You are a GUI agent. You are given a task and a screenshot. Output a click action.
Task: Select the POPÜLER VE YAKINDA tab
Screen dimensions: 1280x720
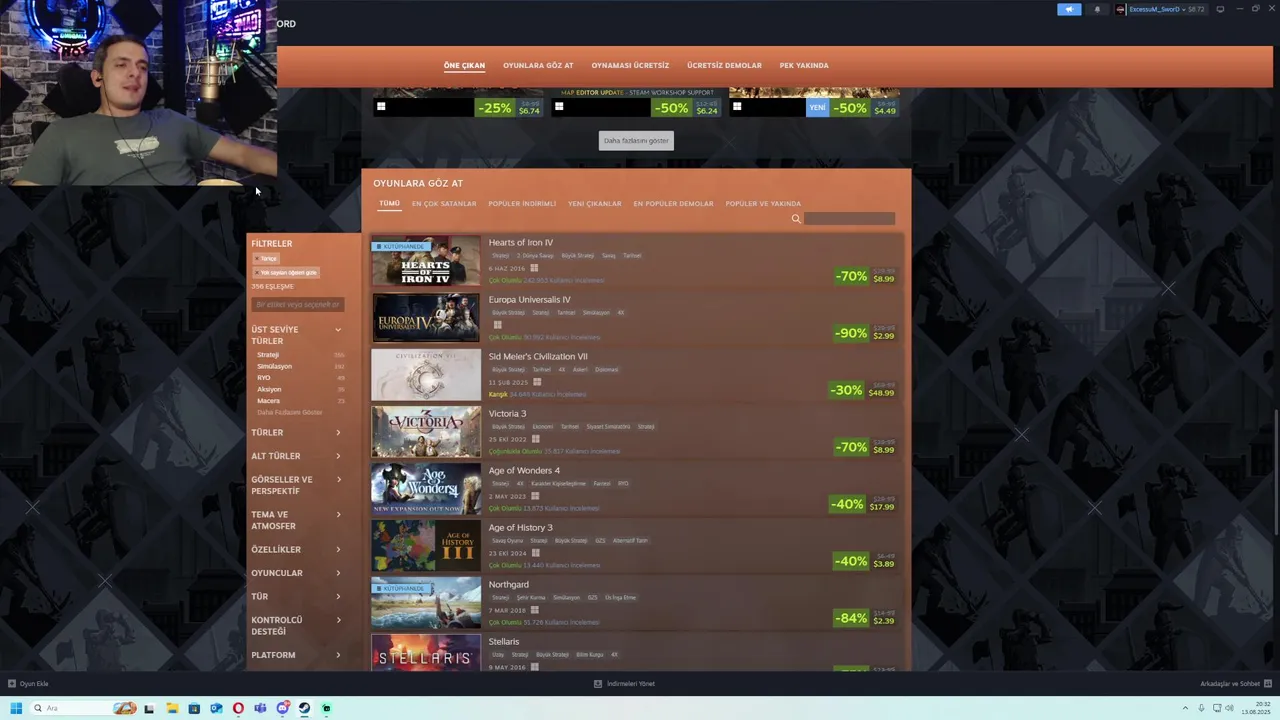click(763, 203)
